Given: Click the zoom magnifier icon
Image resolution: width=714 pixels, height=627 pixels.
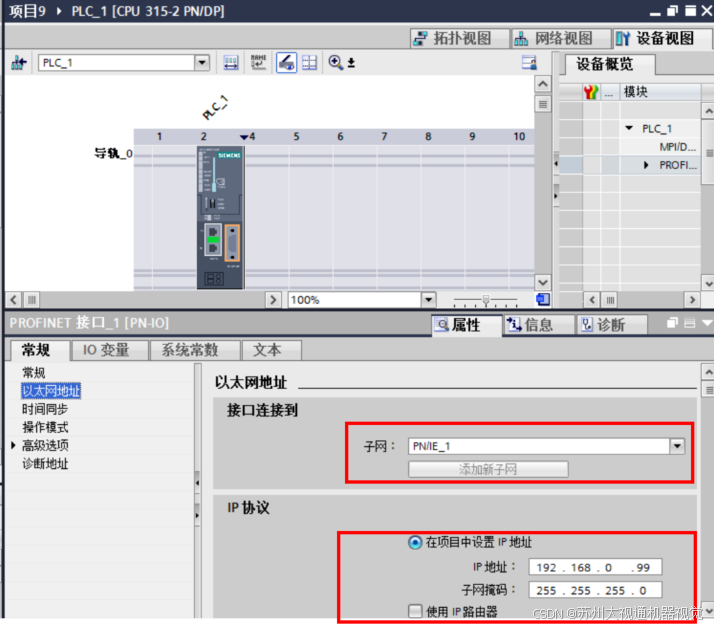Looking at the screenshot, I should (x=336, y=62).
